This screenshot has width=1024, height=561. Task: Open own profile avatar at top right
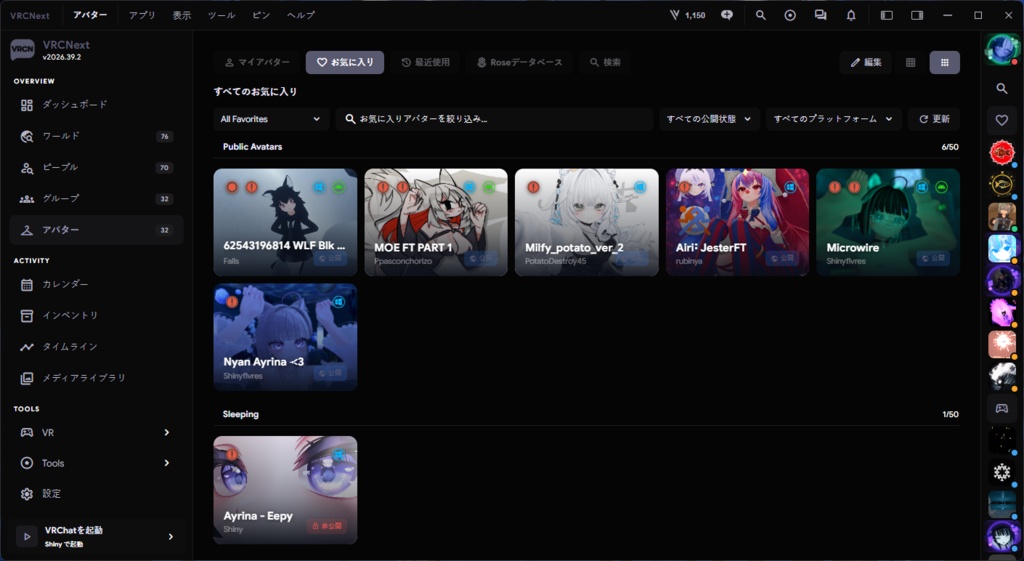1002,50
